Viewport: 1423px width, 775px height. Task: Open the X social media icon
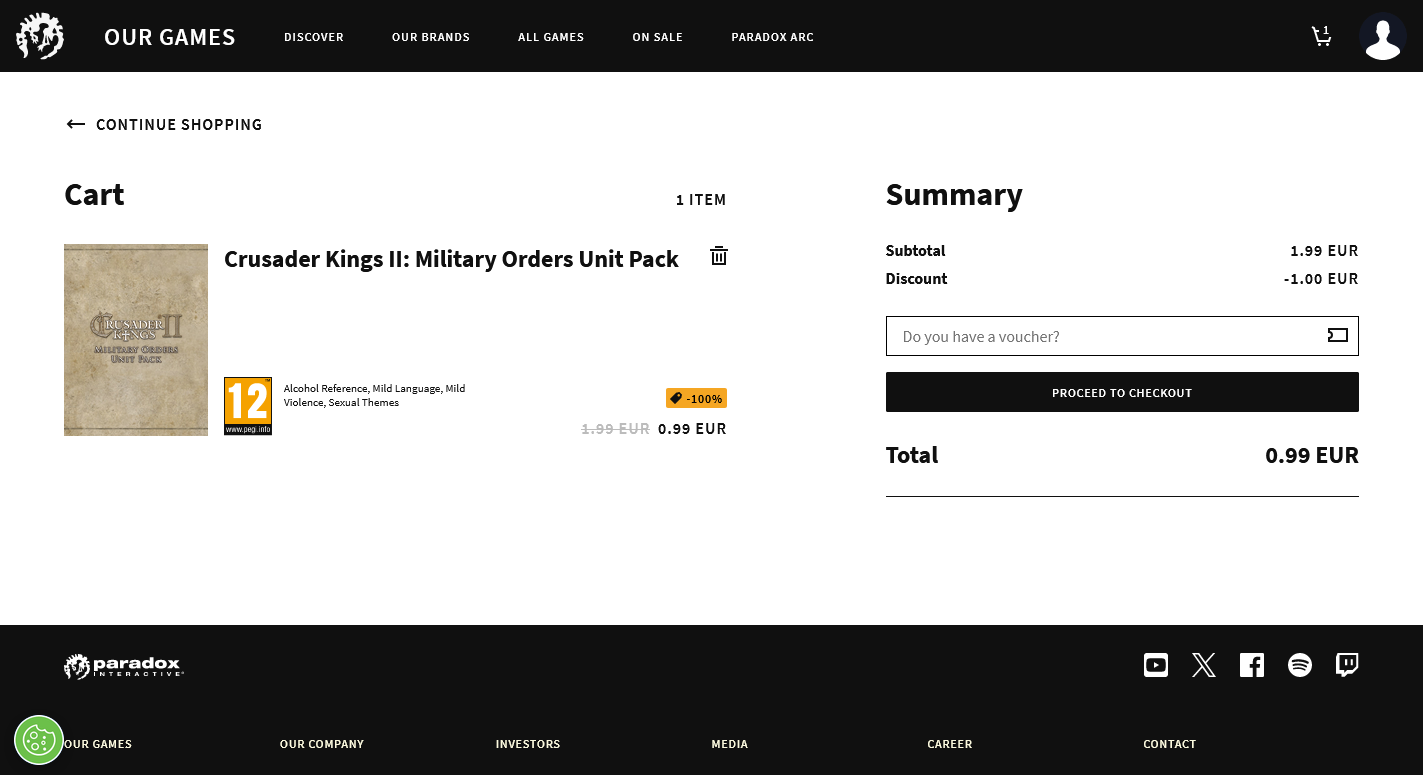tap(1203, 665)
